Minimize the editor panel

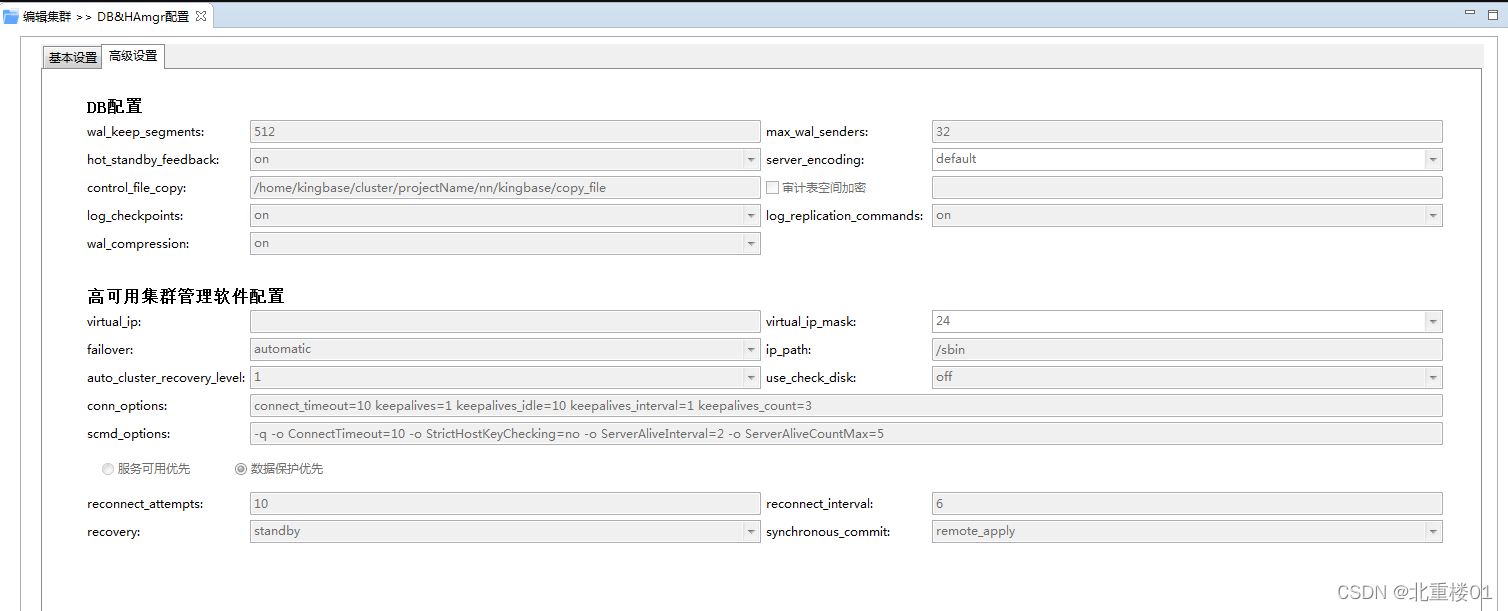tap(1469, 14)
